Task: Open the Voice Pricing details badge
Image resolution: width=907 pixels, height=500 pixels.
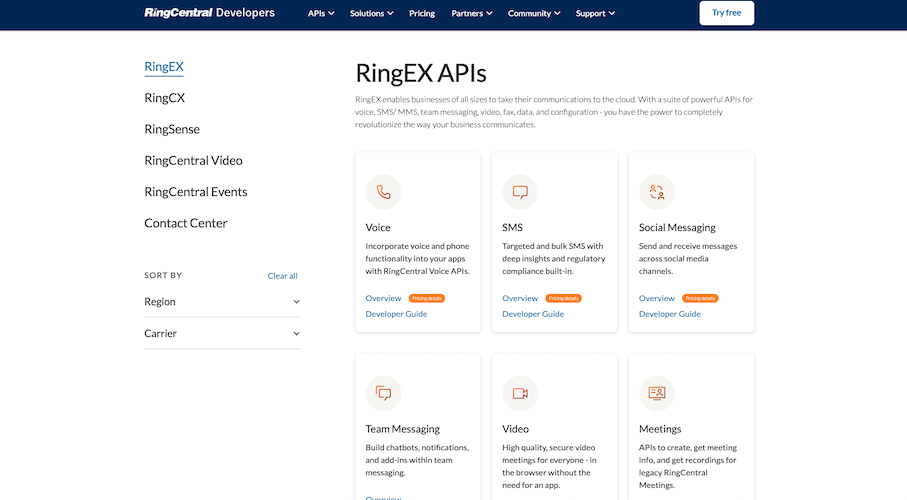Action: [427, 298]
